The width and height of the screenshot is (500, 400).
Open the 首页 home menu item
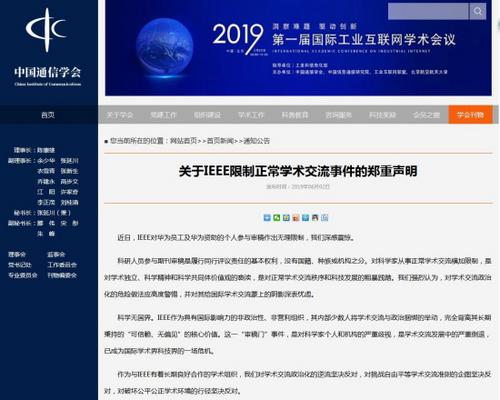(x=48, y=115)
